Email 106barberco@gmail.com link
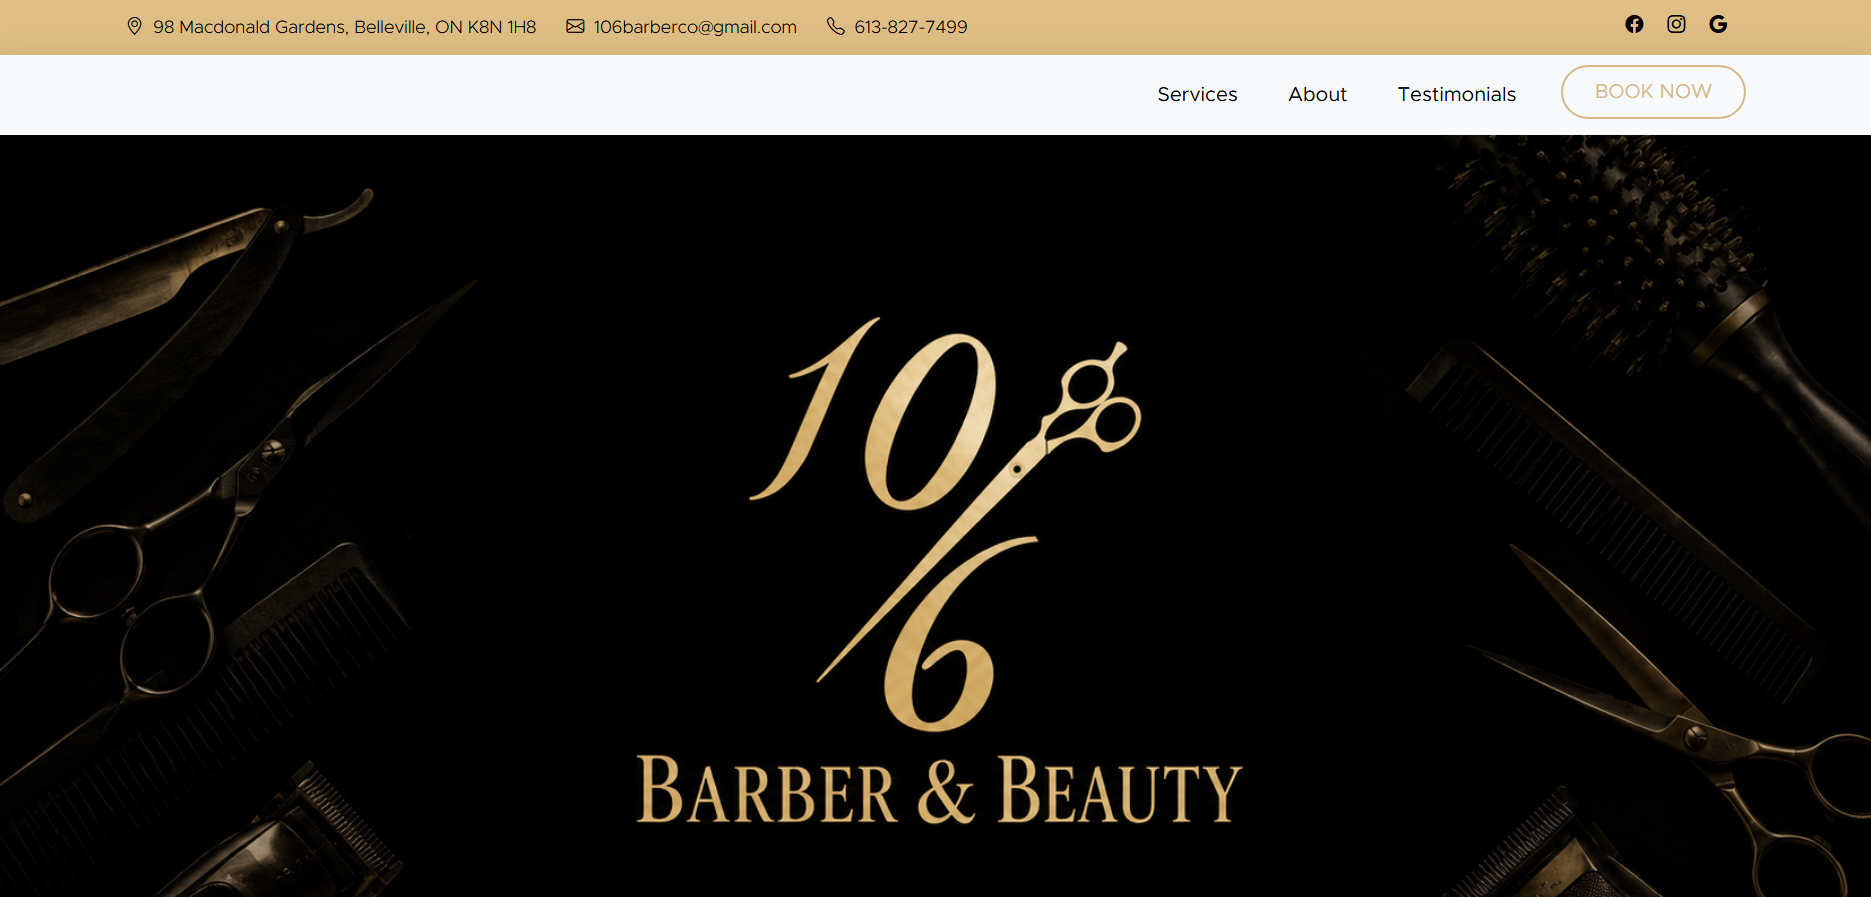 [x=695, y=27]
